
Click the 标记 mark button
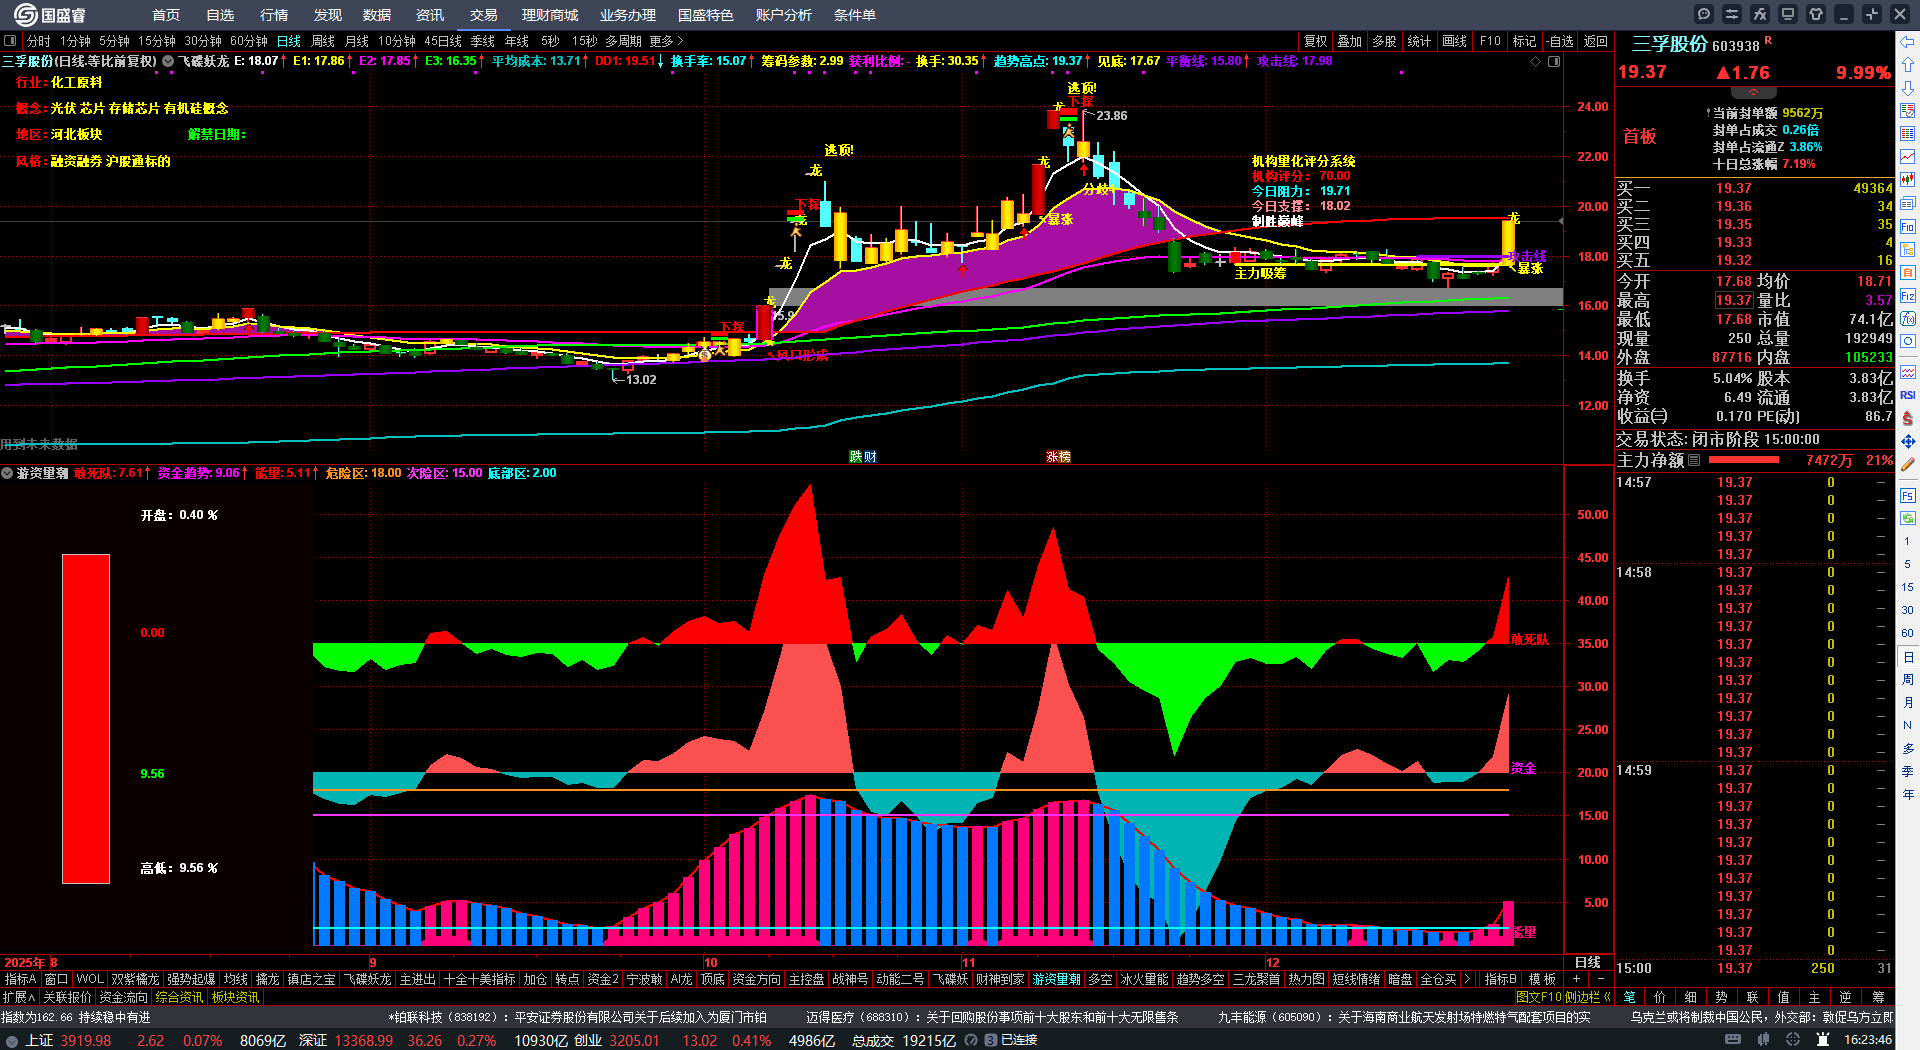pyautogui.click(x=1524, y=41)
